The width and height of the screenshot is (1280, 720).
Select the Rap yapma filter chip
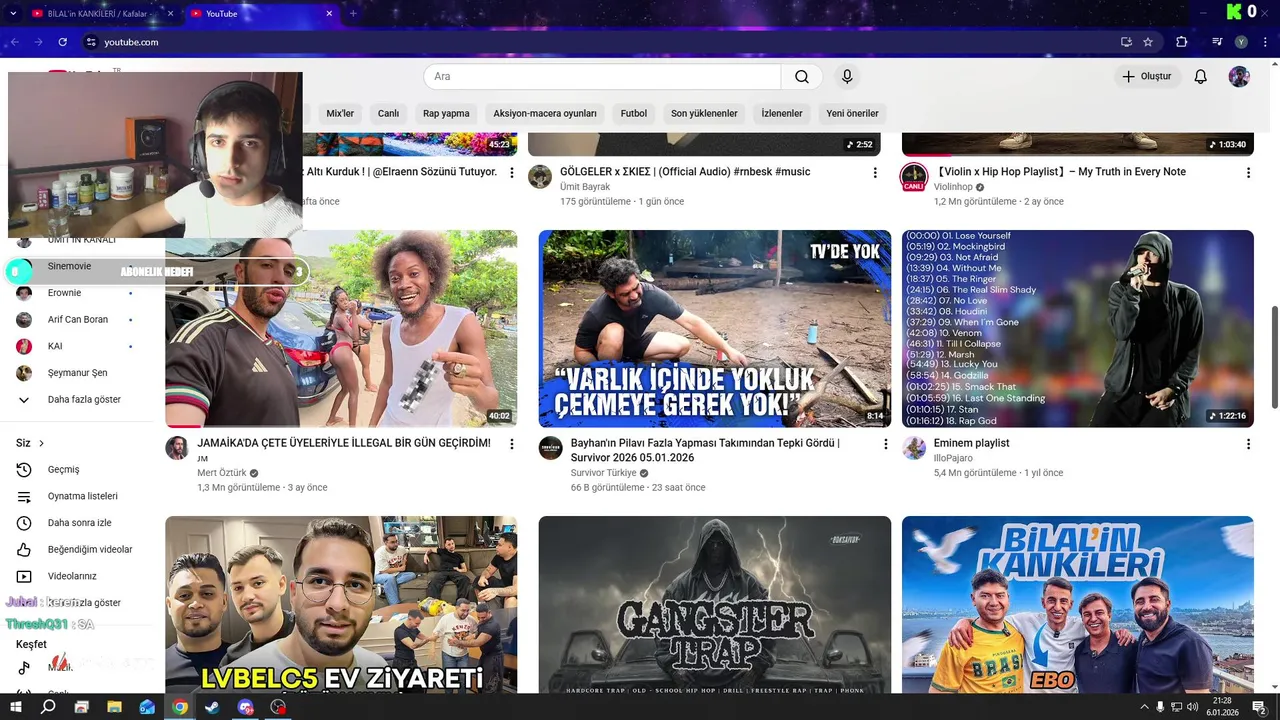pyautogui.click(x=446, y=114)
